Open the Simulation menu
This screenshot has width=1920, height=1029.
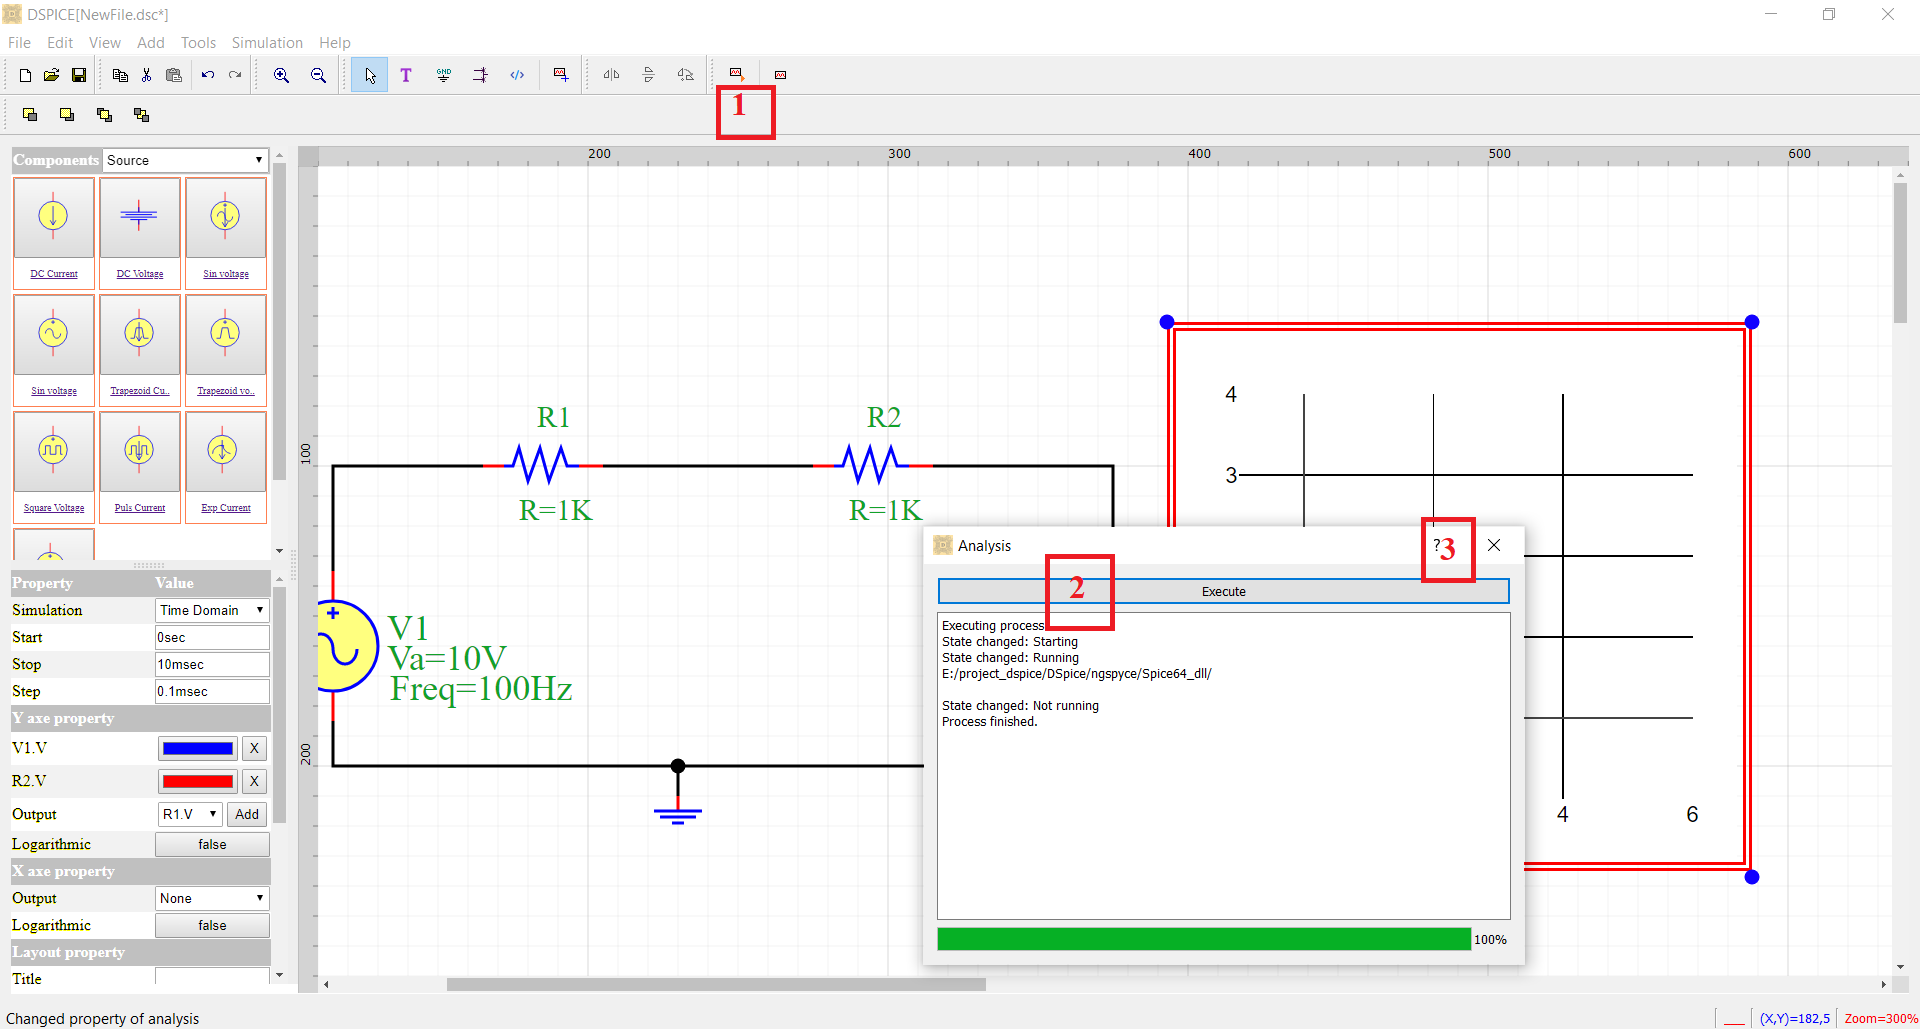(267, 43)
